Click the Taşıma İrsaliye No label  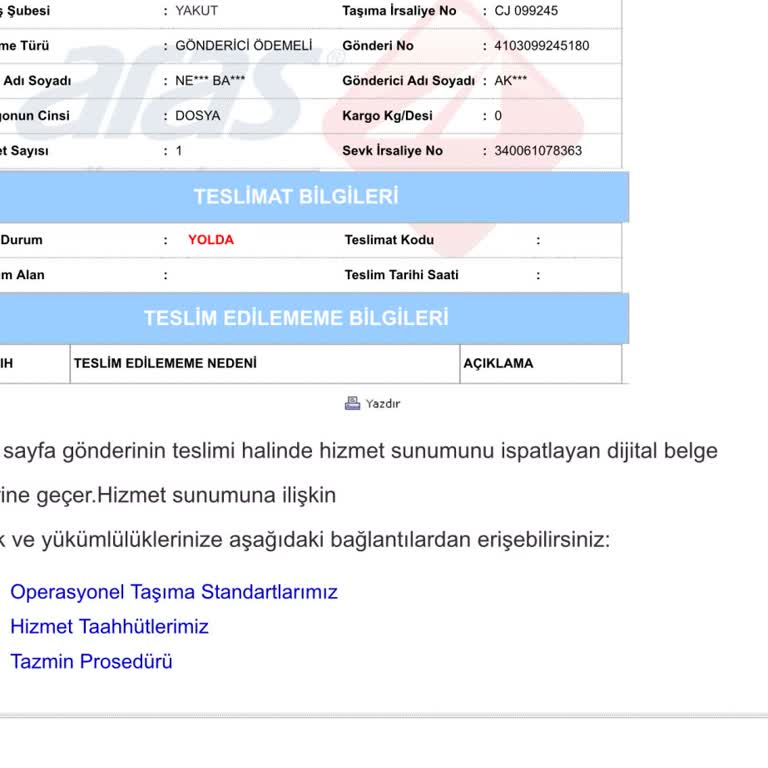399,10
